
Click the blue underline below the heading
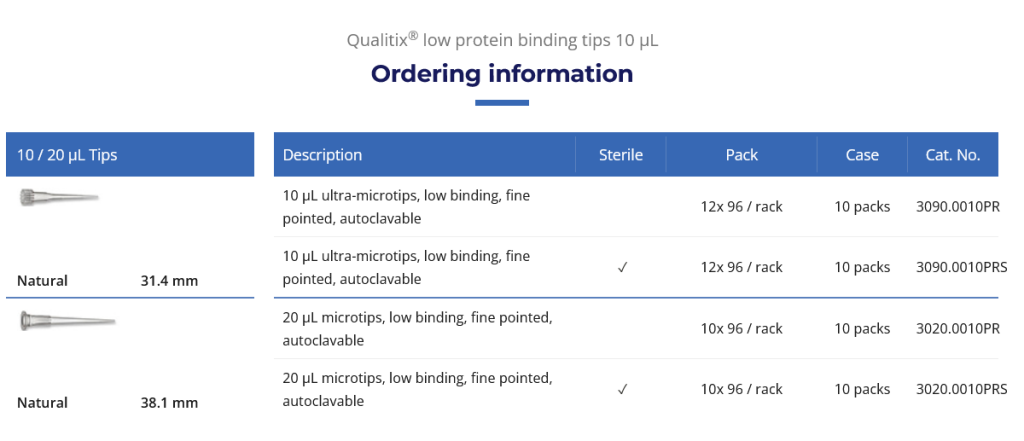[502, 102]
